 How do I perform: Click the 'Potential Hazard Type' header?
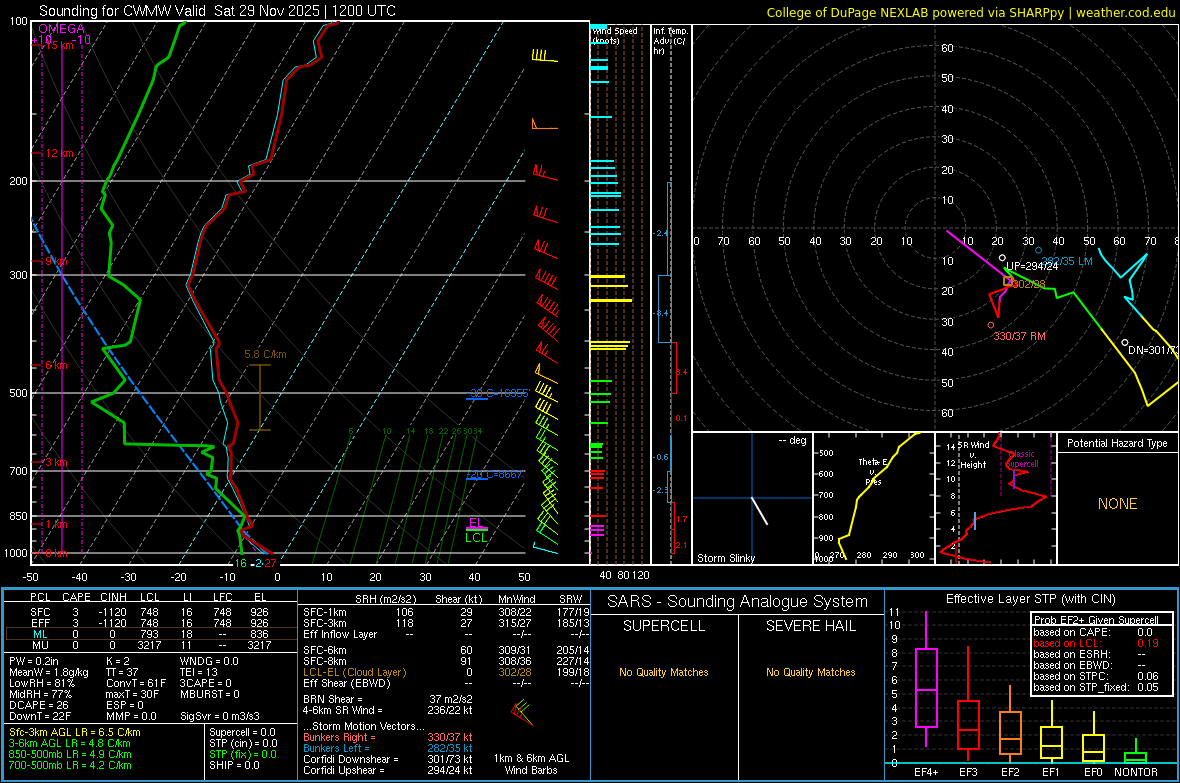(x=1117, y=443)
